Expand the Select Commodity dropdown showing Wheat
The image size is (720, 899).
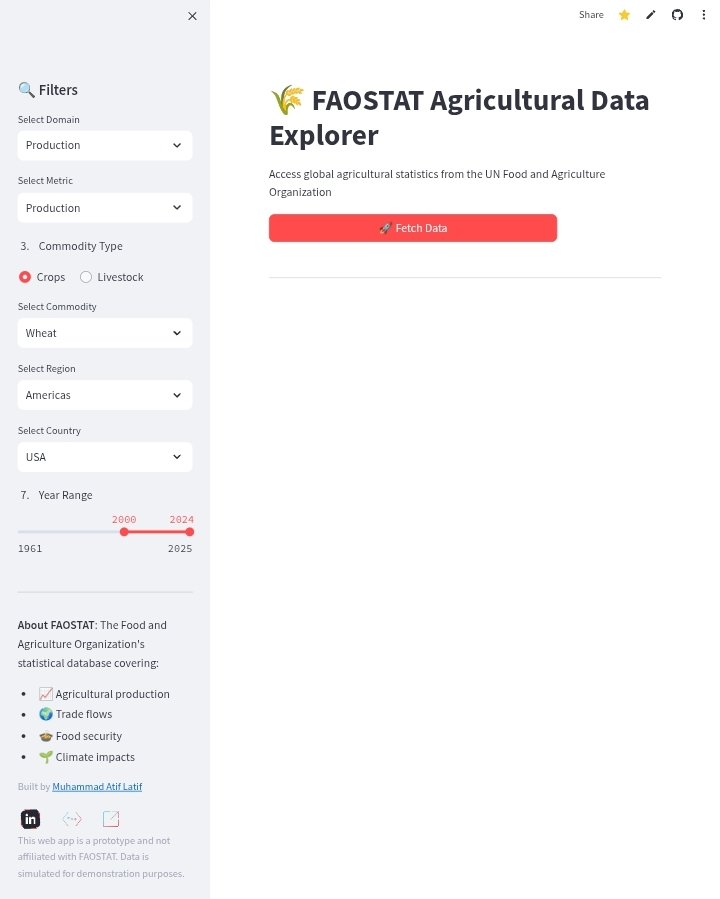click(105, 333)
